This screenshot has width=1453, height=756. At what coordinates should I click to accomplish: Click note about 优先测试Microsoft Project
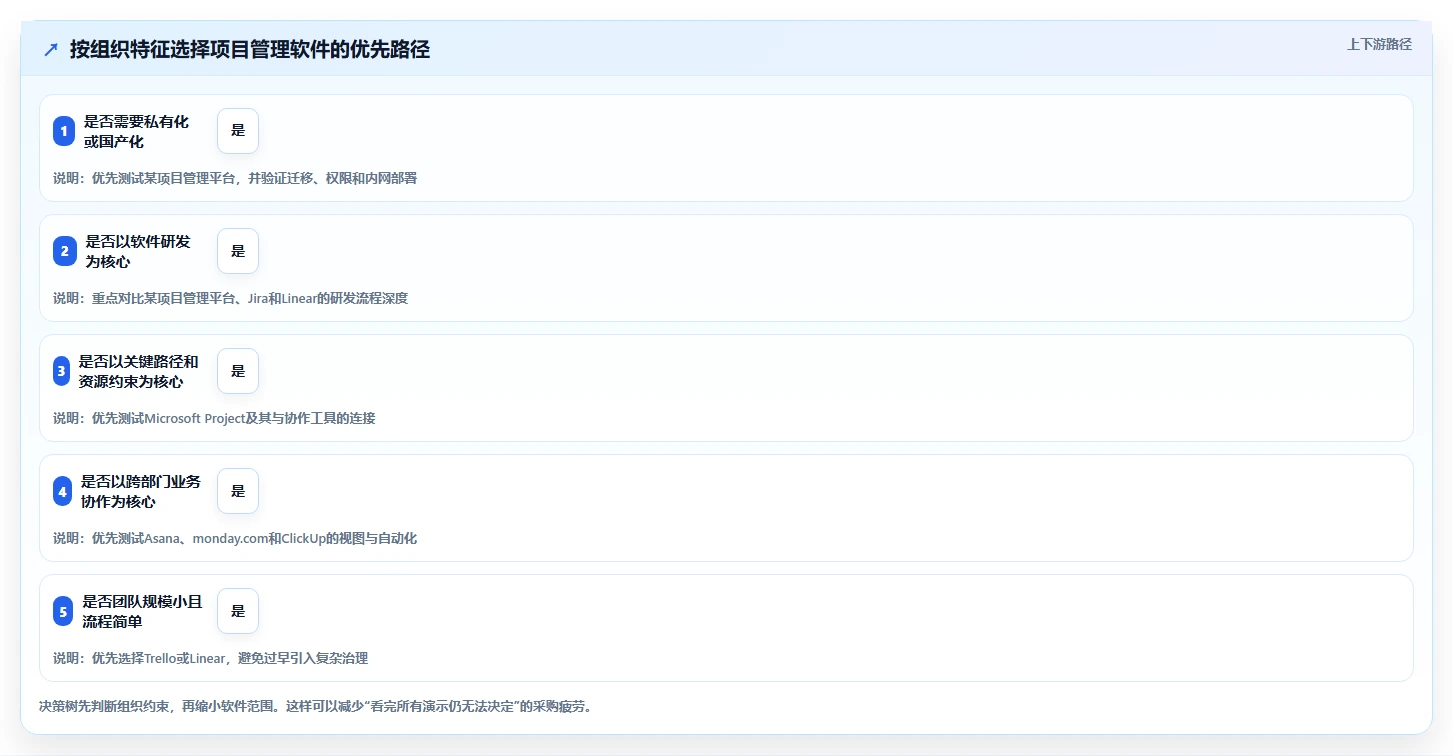[214, 418]
